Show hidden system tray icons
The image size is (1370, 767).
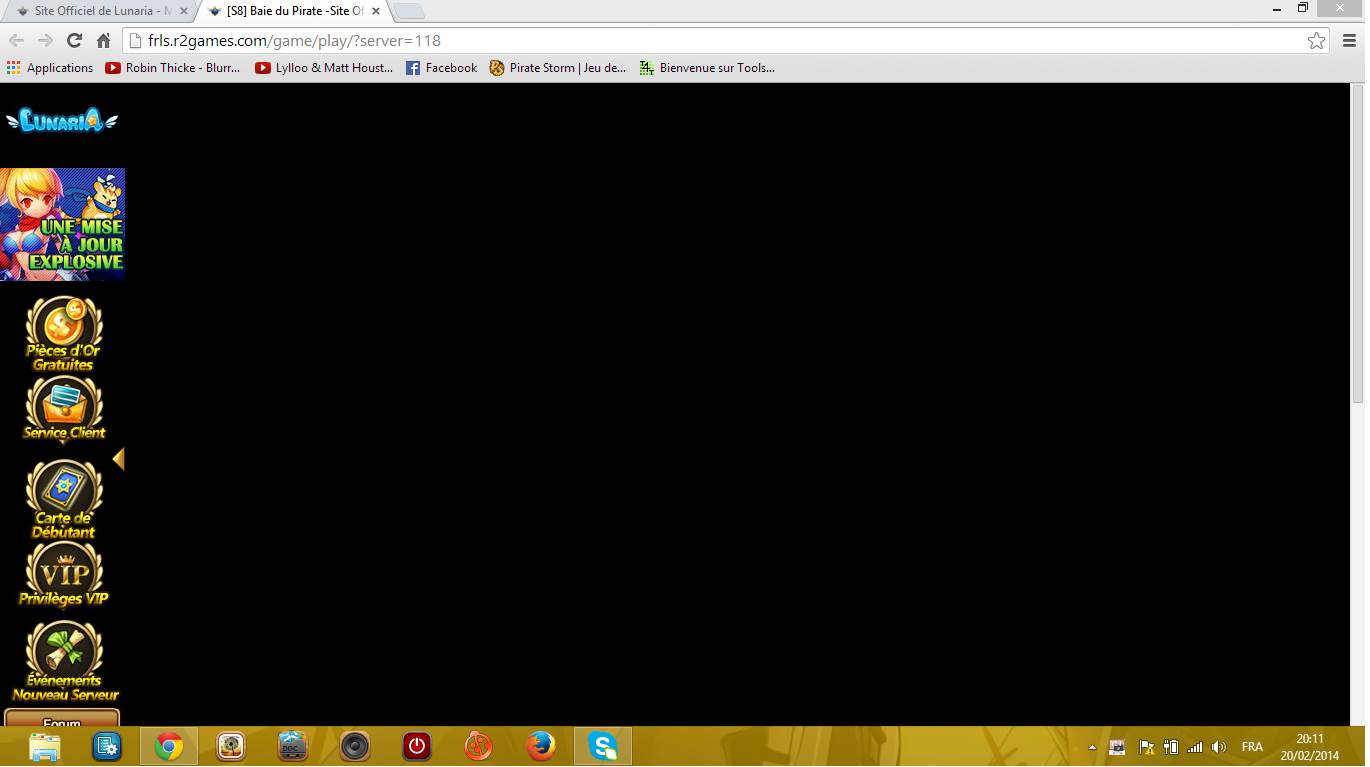coord(1092,747)
